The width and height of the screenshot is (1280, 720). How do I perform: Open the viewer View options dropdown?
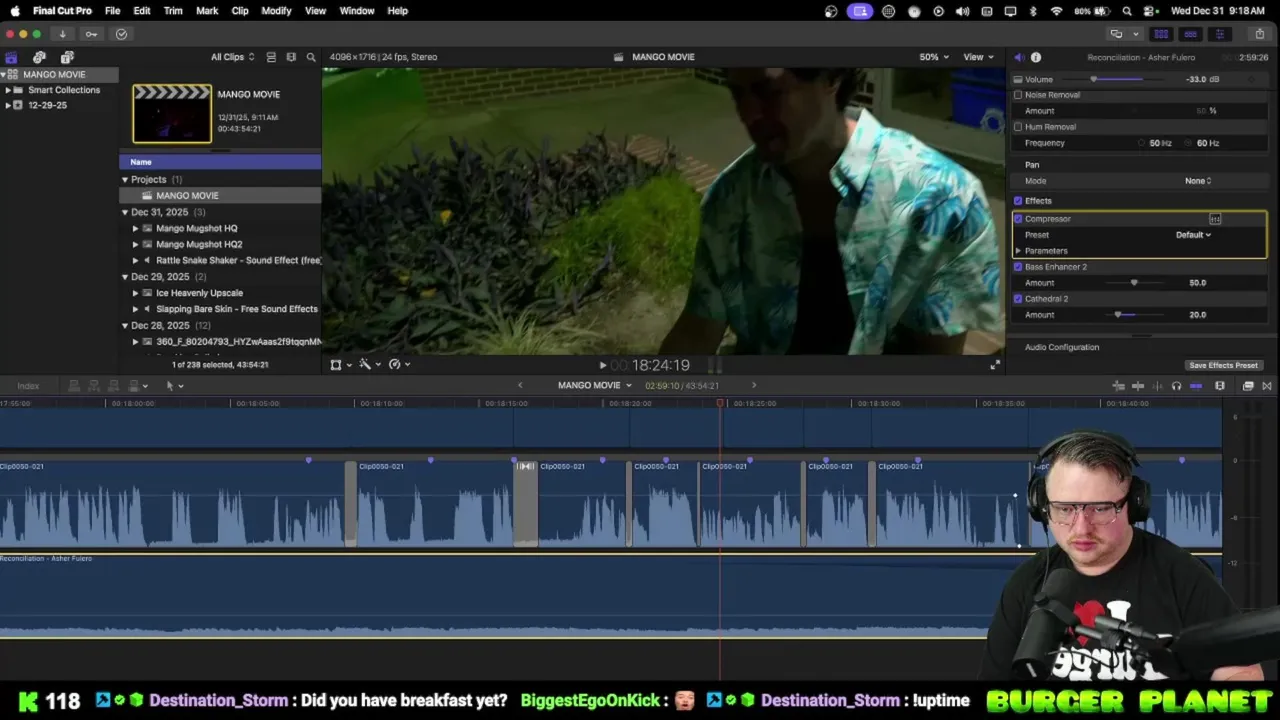coord(978,57)
